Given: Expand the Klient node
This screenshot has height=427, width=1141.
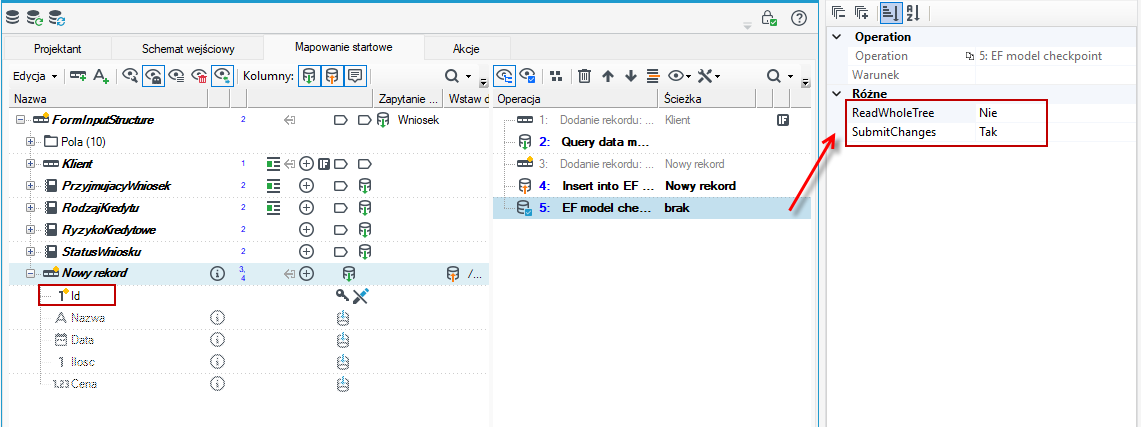Looking at the screenshot, I should 31,164.
